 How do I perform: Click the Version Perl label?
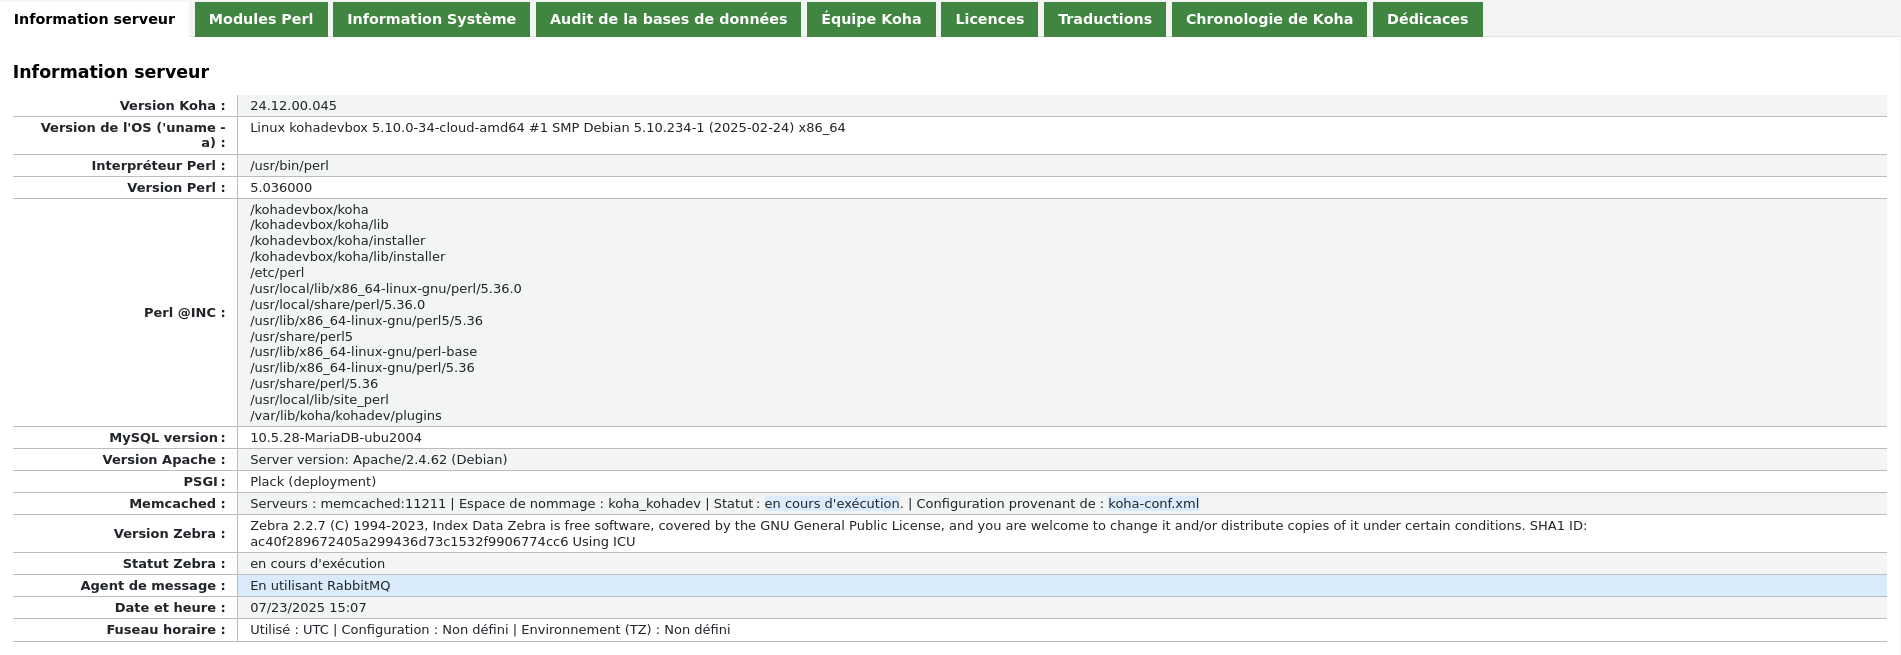point(176,188)
